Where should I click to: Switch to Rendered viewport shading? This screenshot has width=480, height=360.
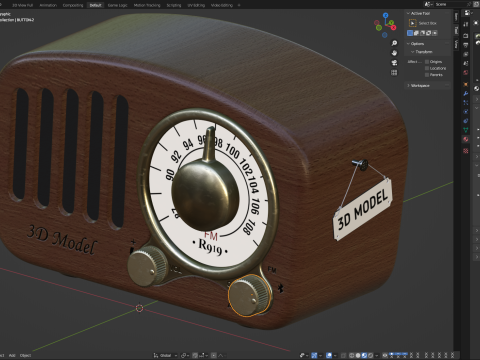[x=370, y=355]
